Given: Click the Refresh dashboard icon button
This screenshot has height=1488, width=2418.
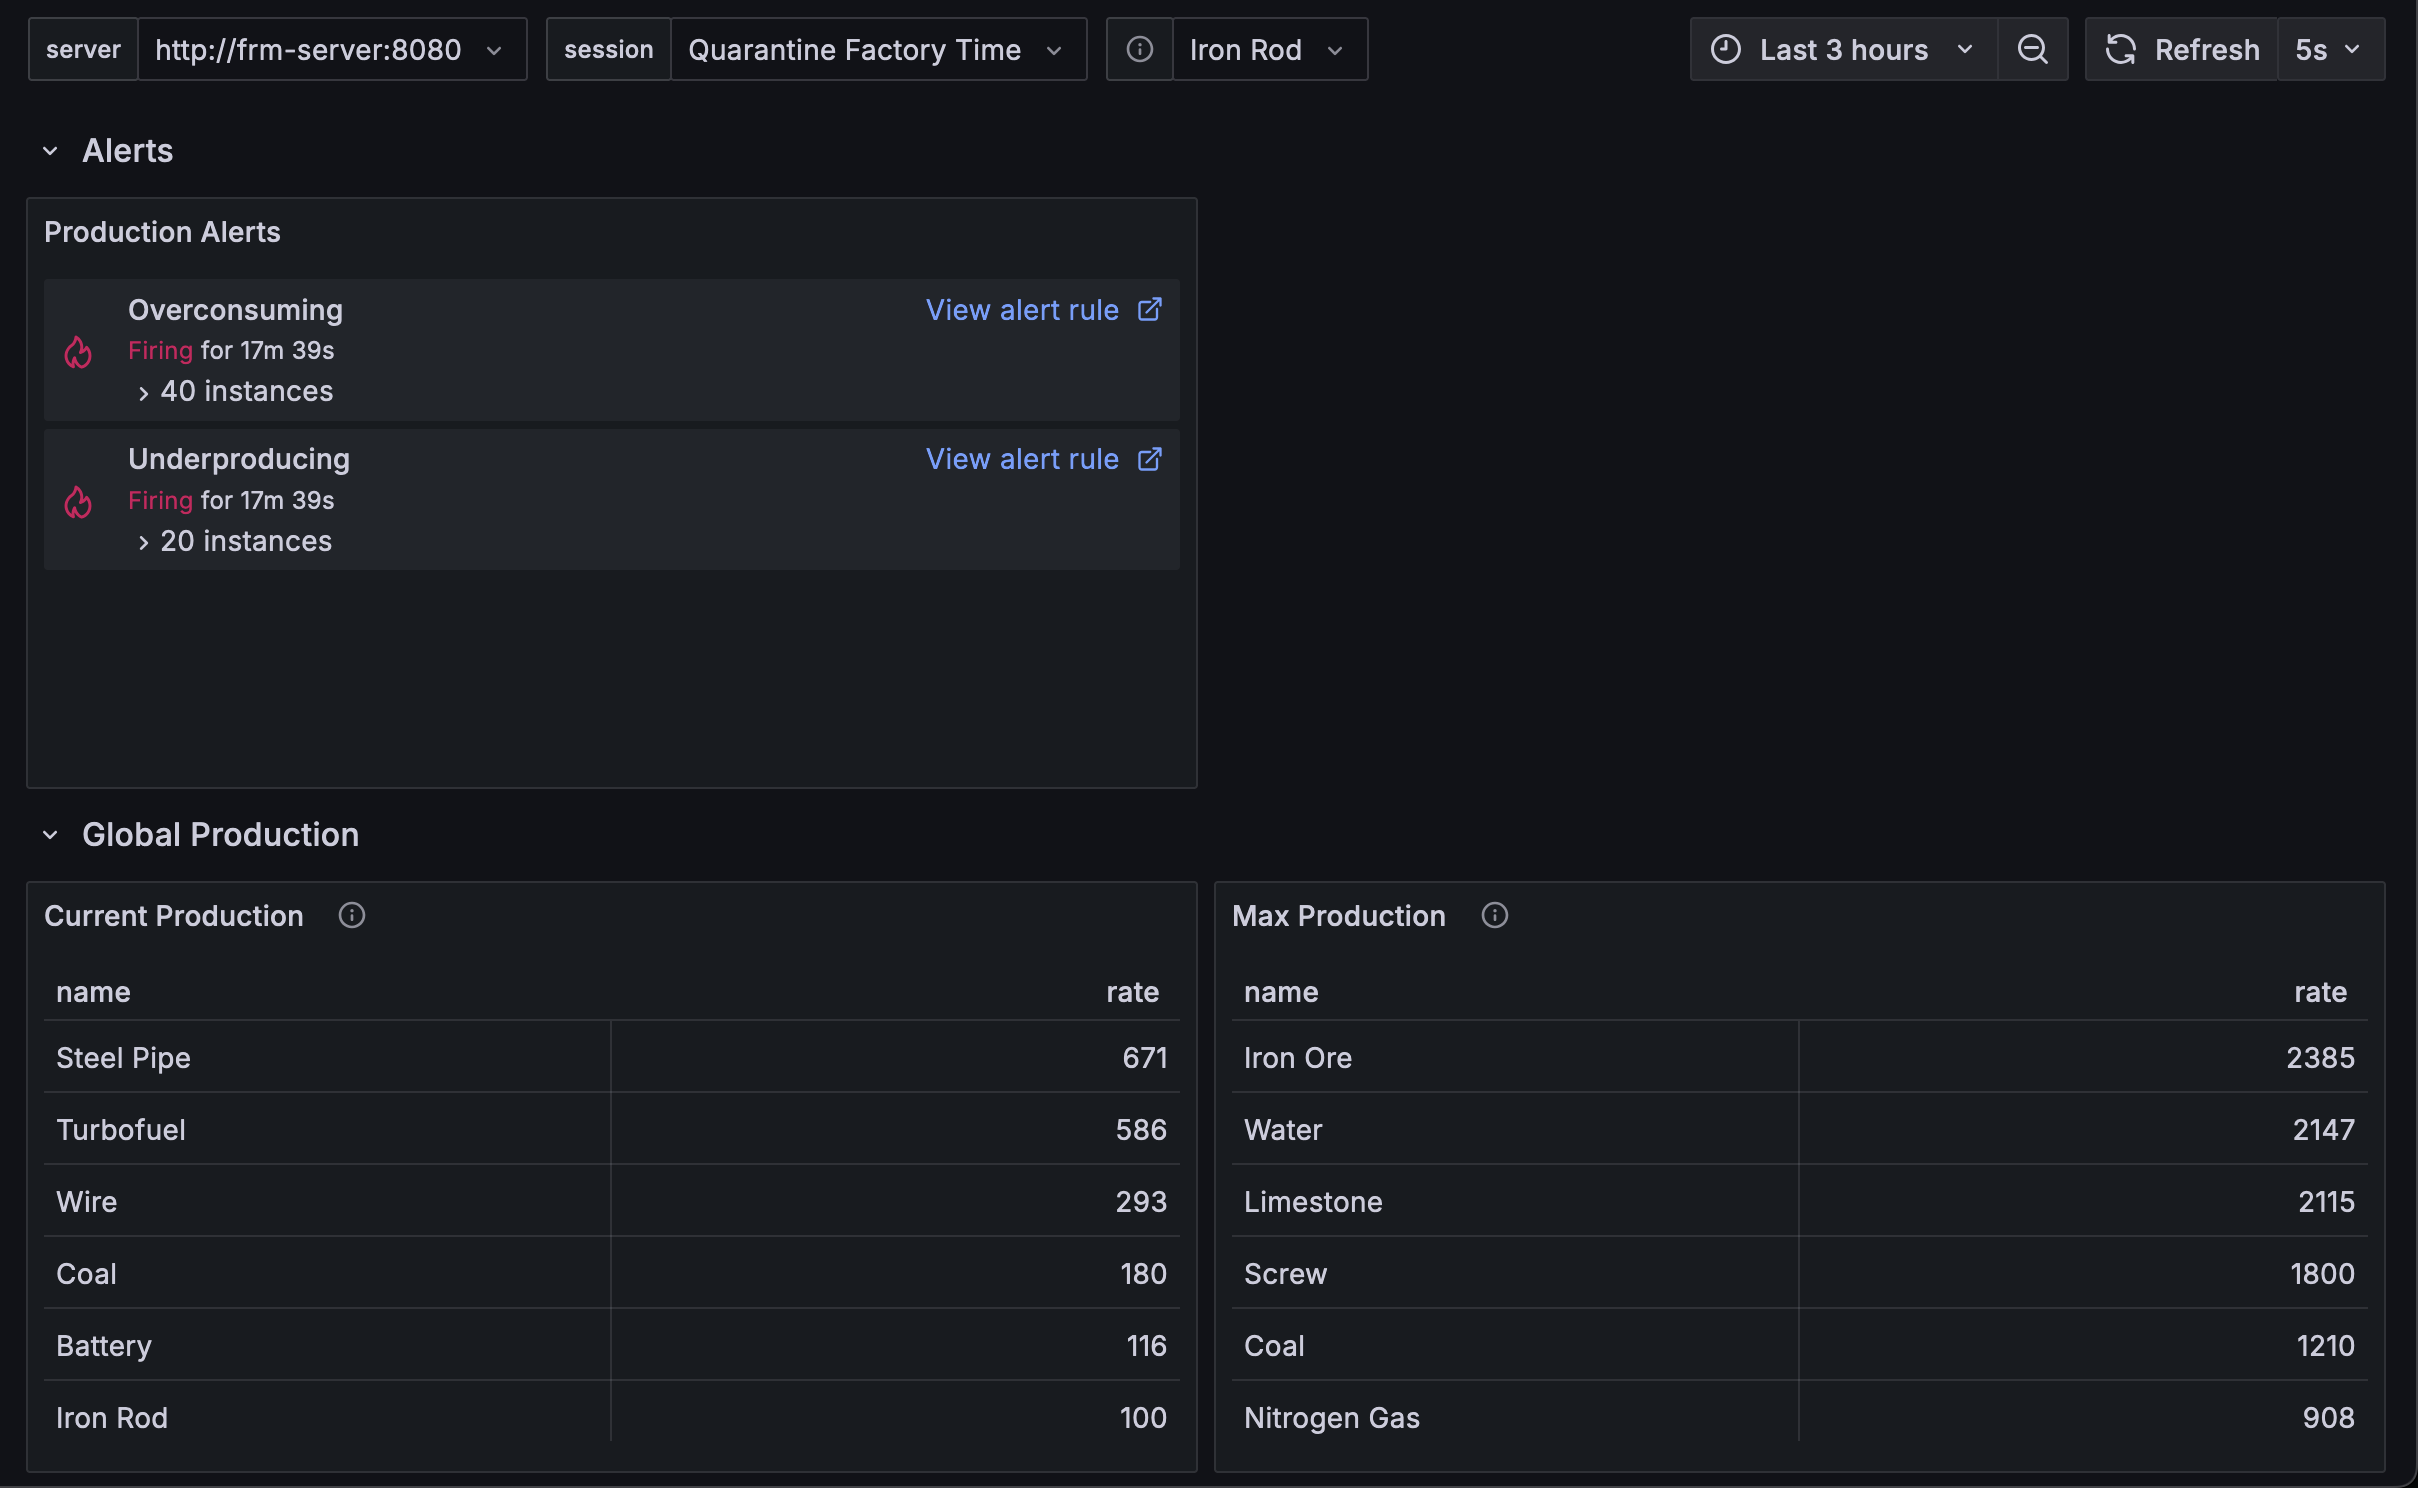Looking at the screenshot, I should click(x=2182, y=49).
